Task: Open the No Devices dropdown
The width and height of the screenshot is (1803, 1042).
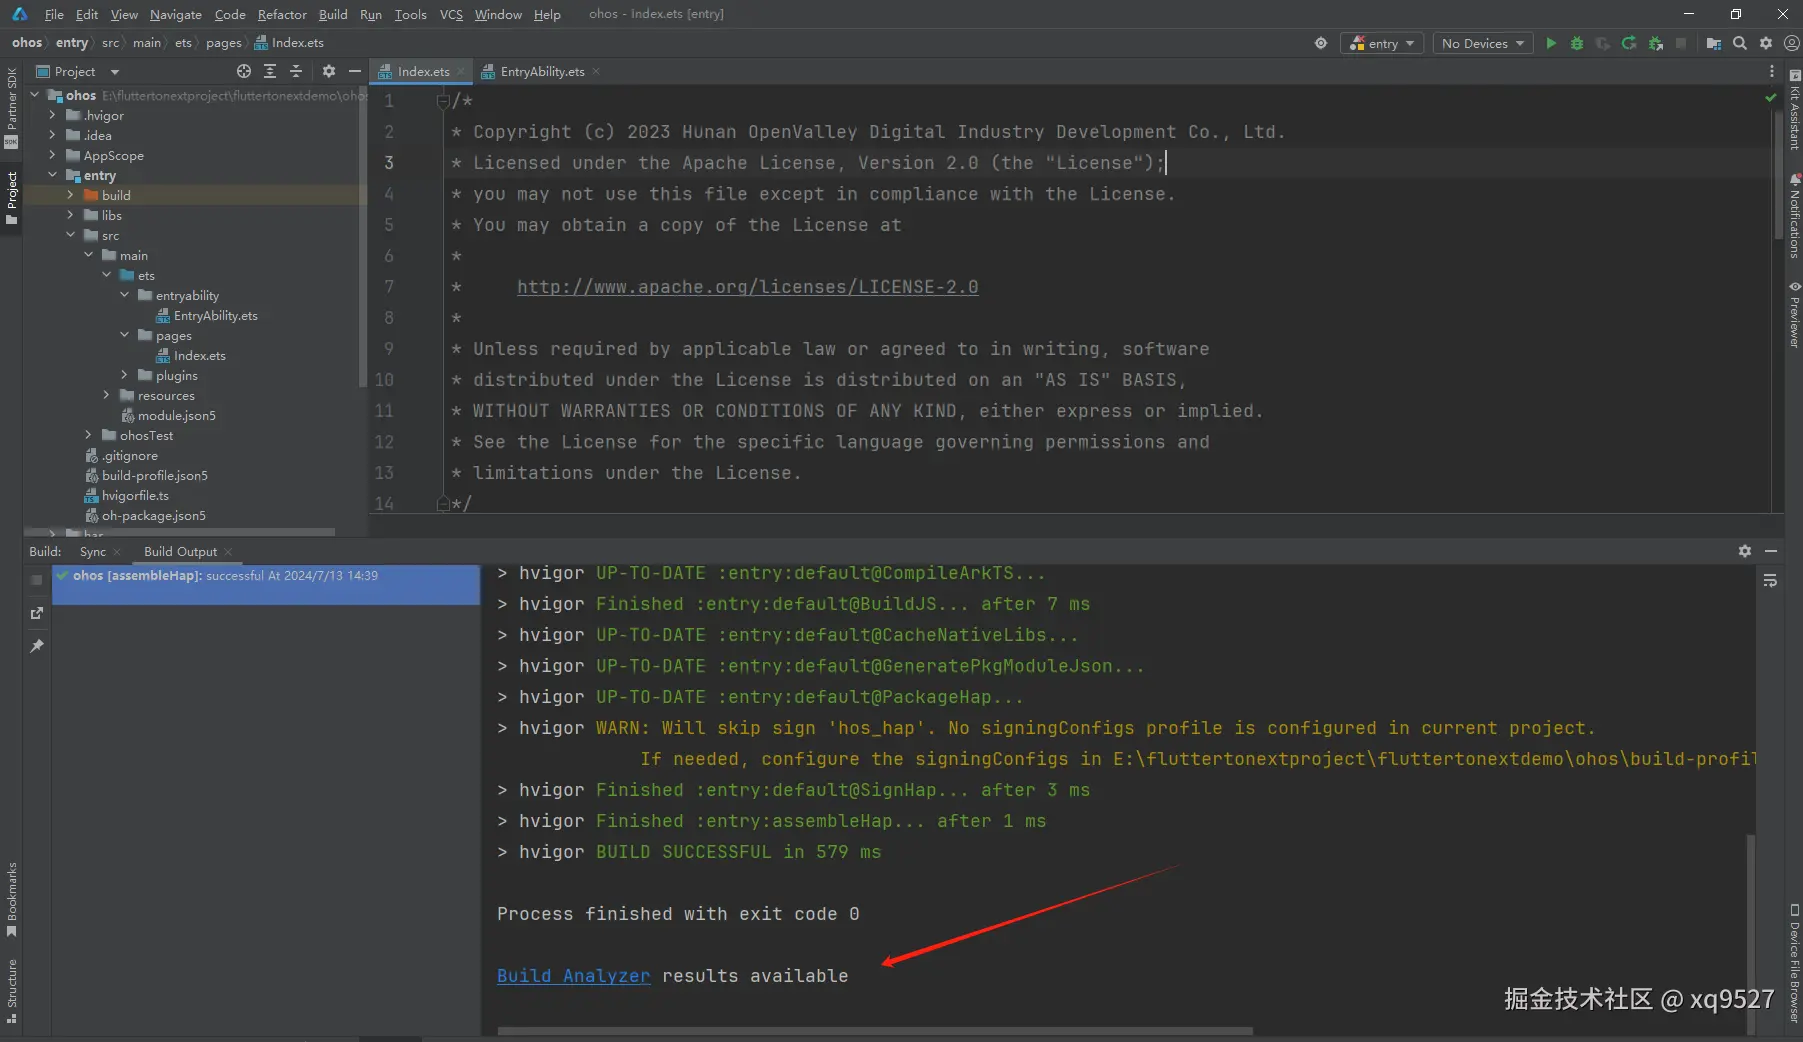Action: click(x=1482, y=43)
